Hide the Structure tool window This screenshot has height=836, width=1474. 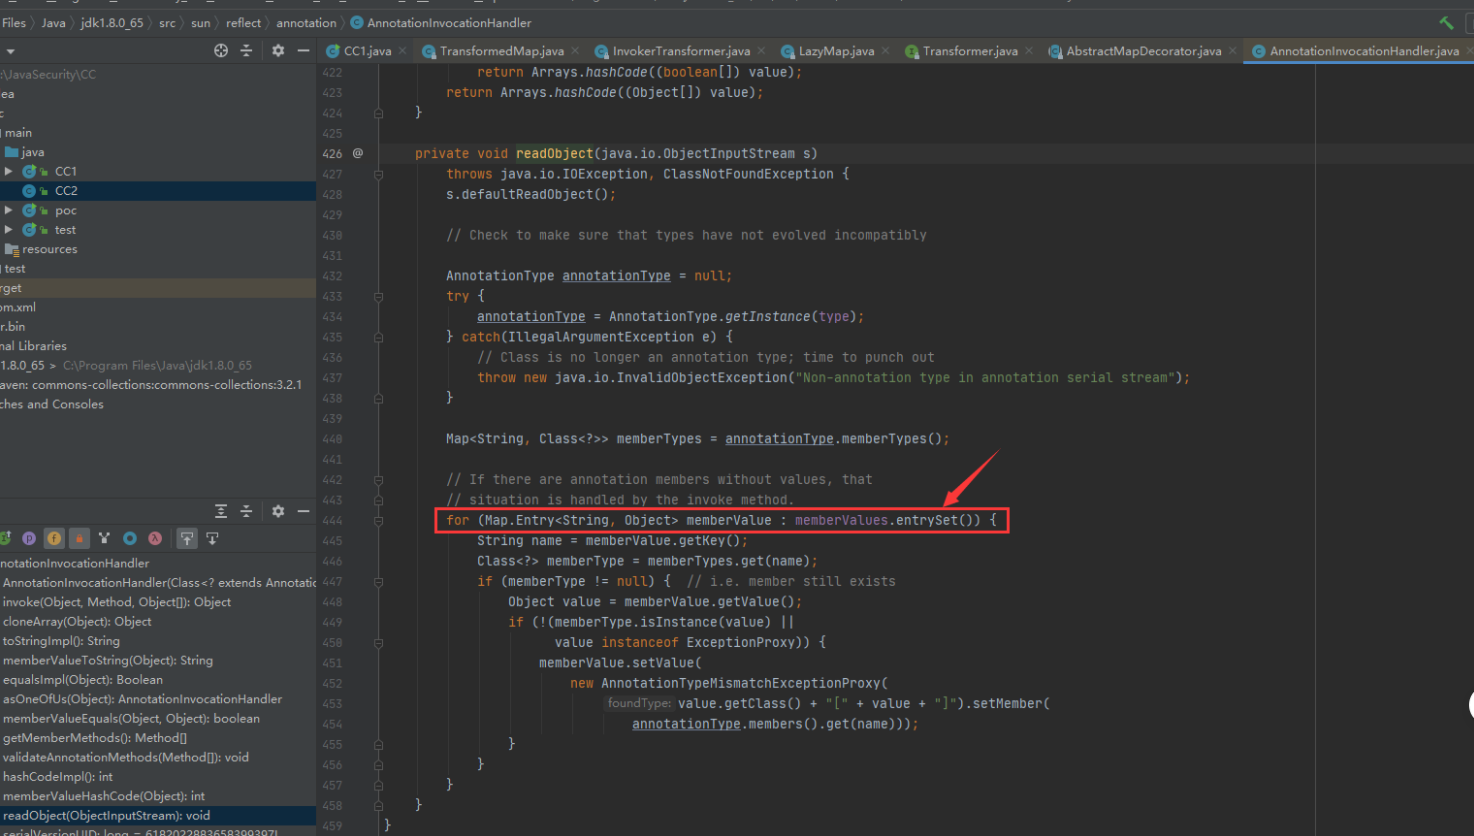[x=303, y=511]
